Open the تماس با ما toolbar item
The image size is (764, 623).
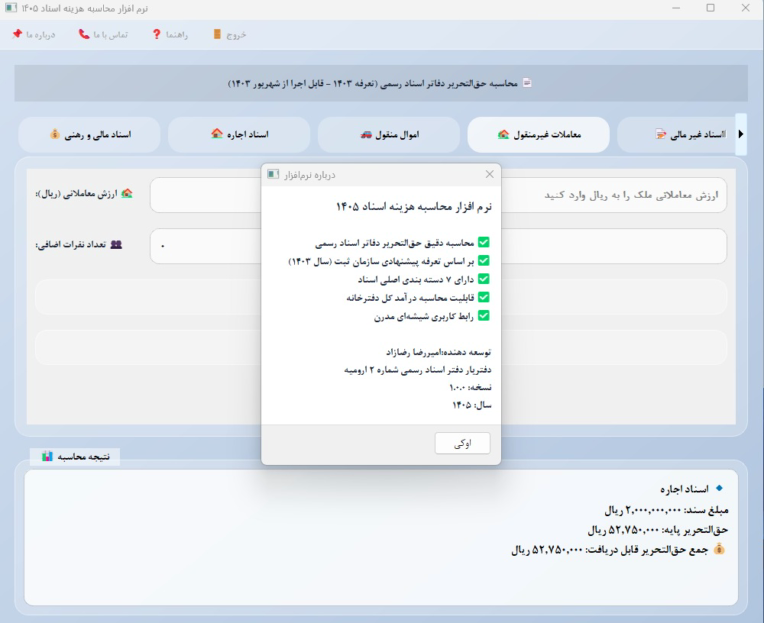[x=103, y=35]
